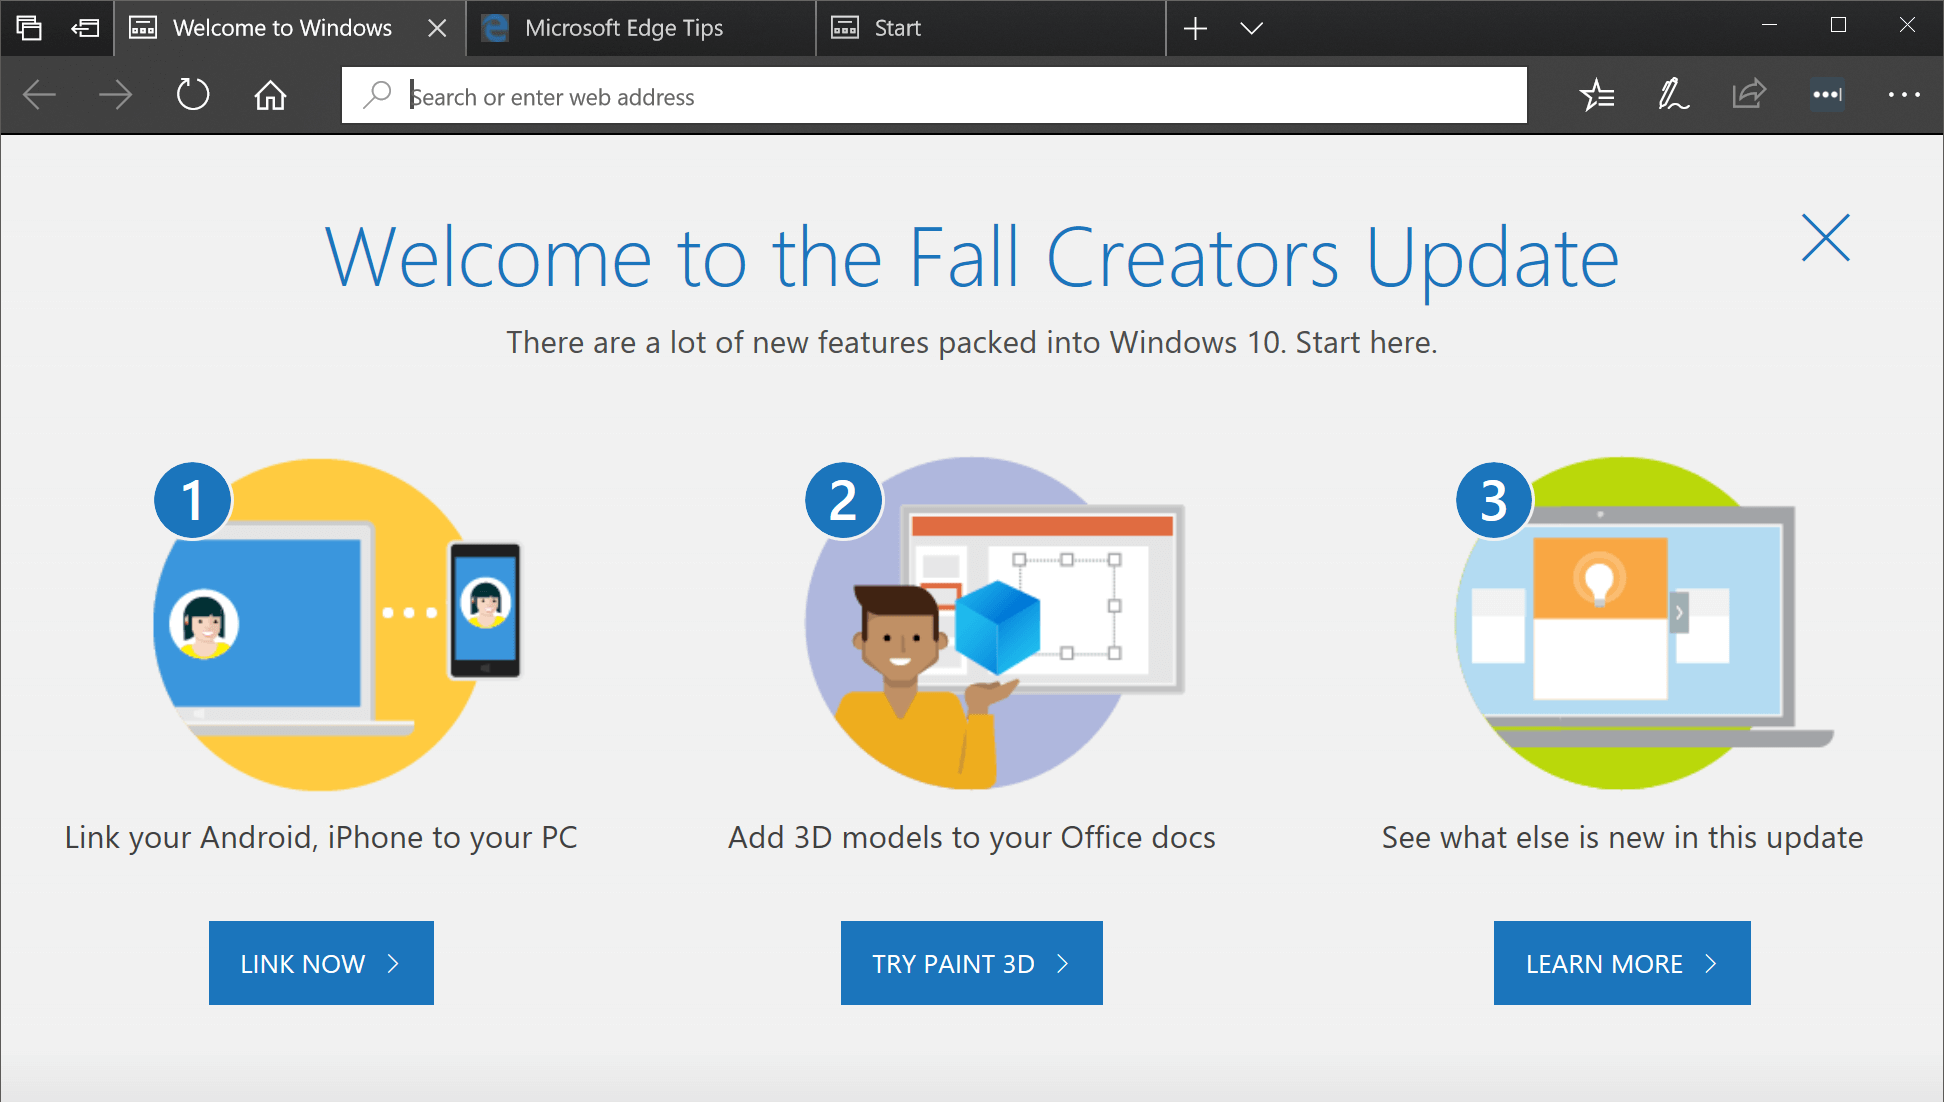Viewport: 1944px width, 1102px height.
Task: Click the Refresh/reload page icon
Action: coord(190,96)
